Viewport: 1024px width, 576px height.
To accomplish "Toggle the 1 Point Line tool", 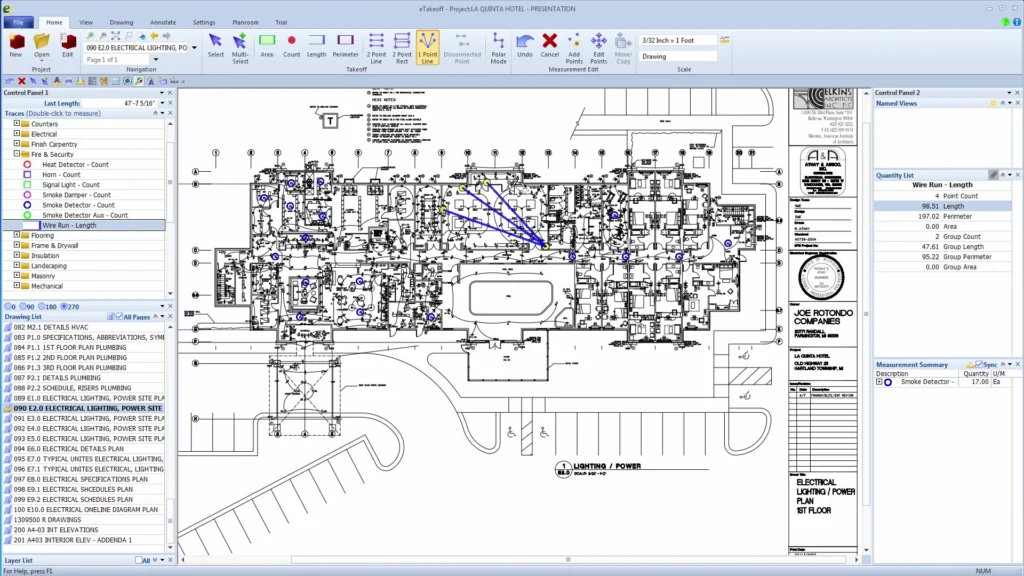I will pyautogui.click(x=427, y=48).
